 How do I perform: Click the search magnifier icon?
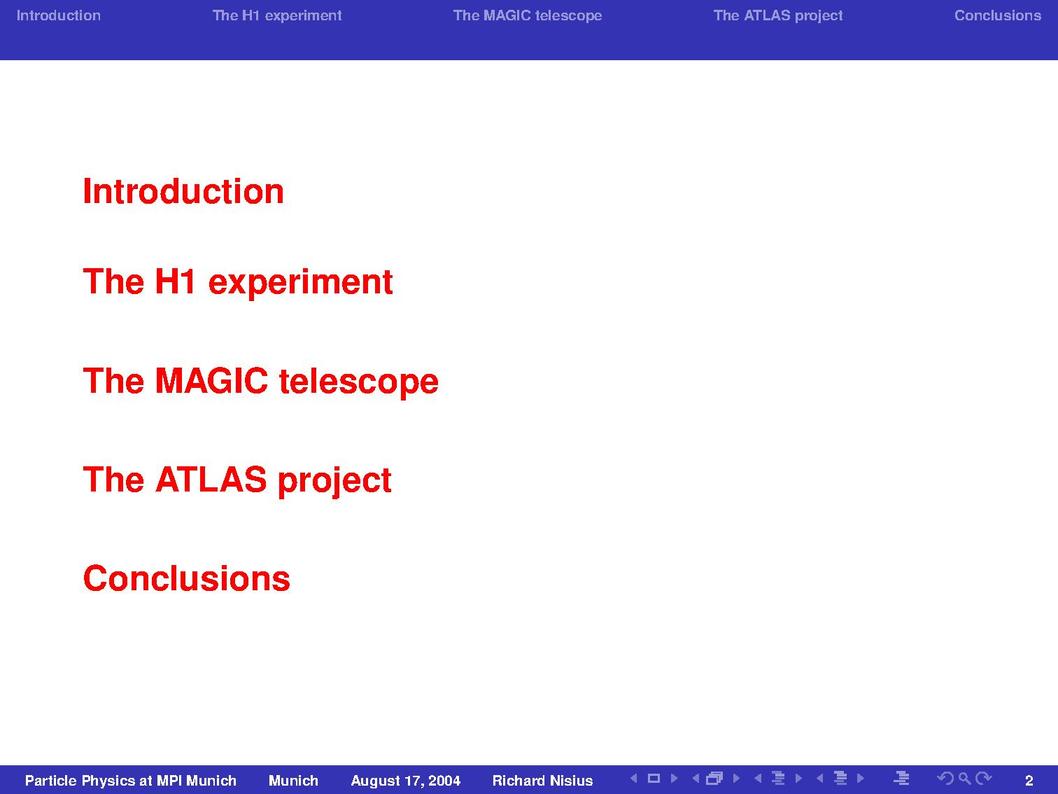(x=965, y=778)
